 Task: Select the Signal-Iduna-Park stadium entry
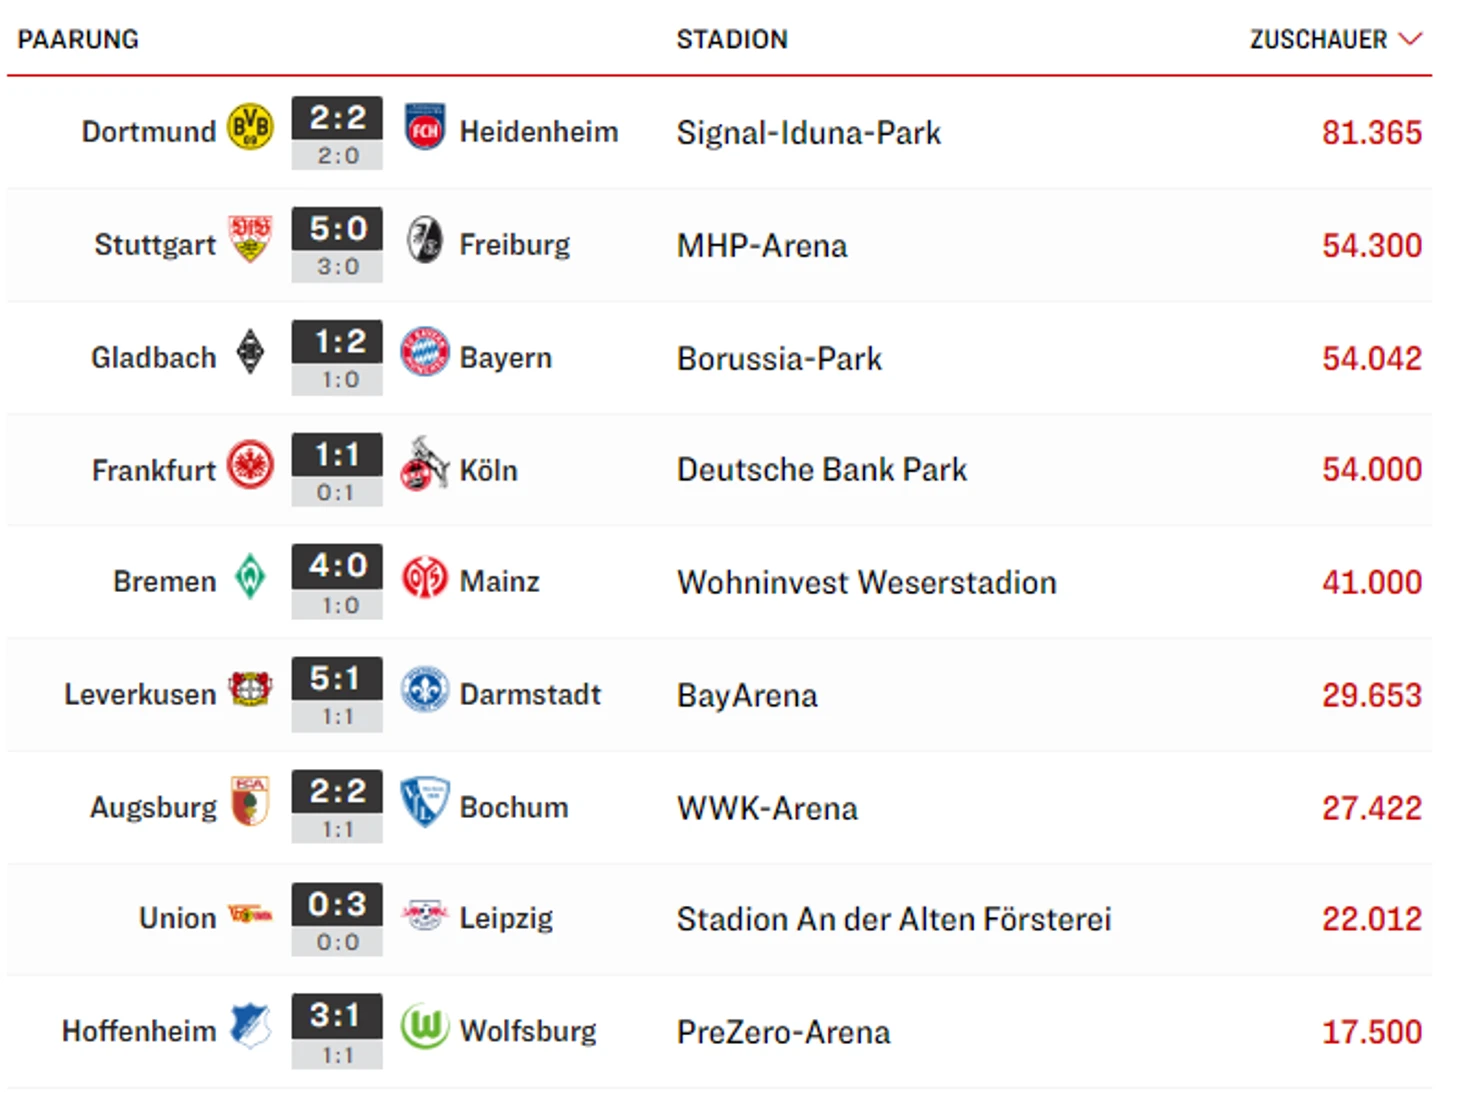coord(809,132)
